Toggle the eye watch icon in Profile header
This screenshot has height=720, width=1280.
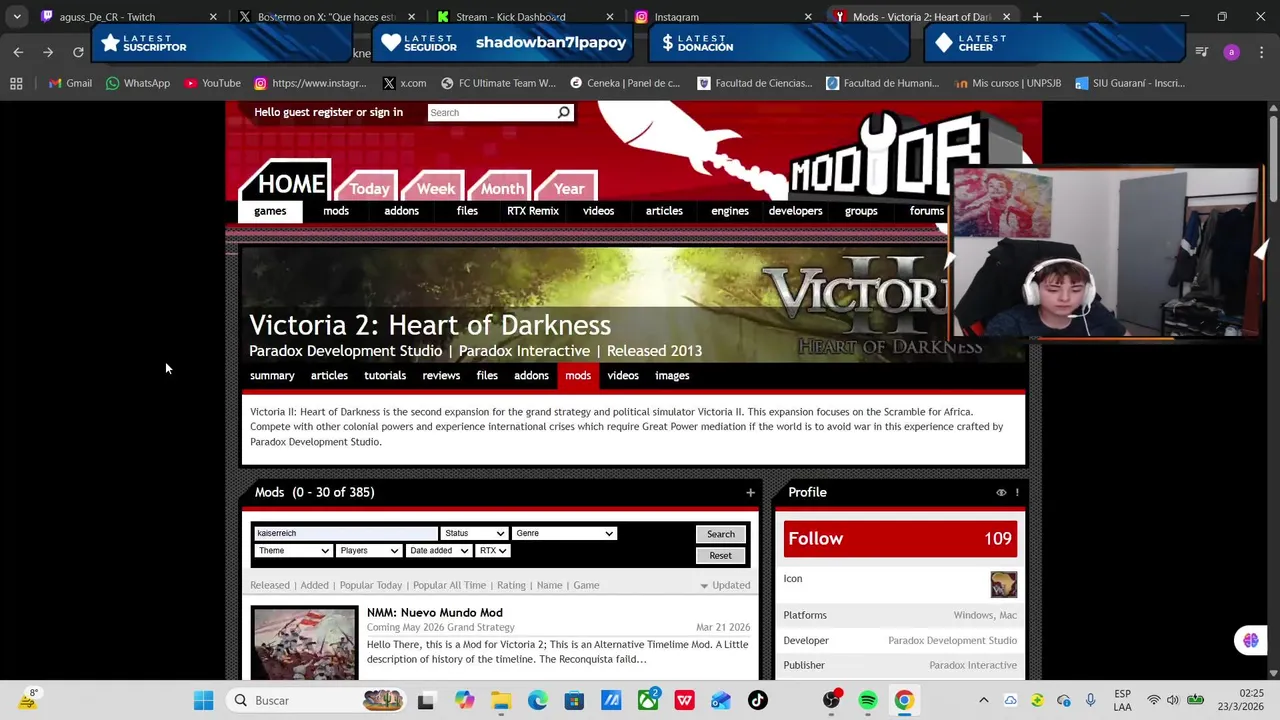coord(1001,492)
